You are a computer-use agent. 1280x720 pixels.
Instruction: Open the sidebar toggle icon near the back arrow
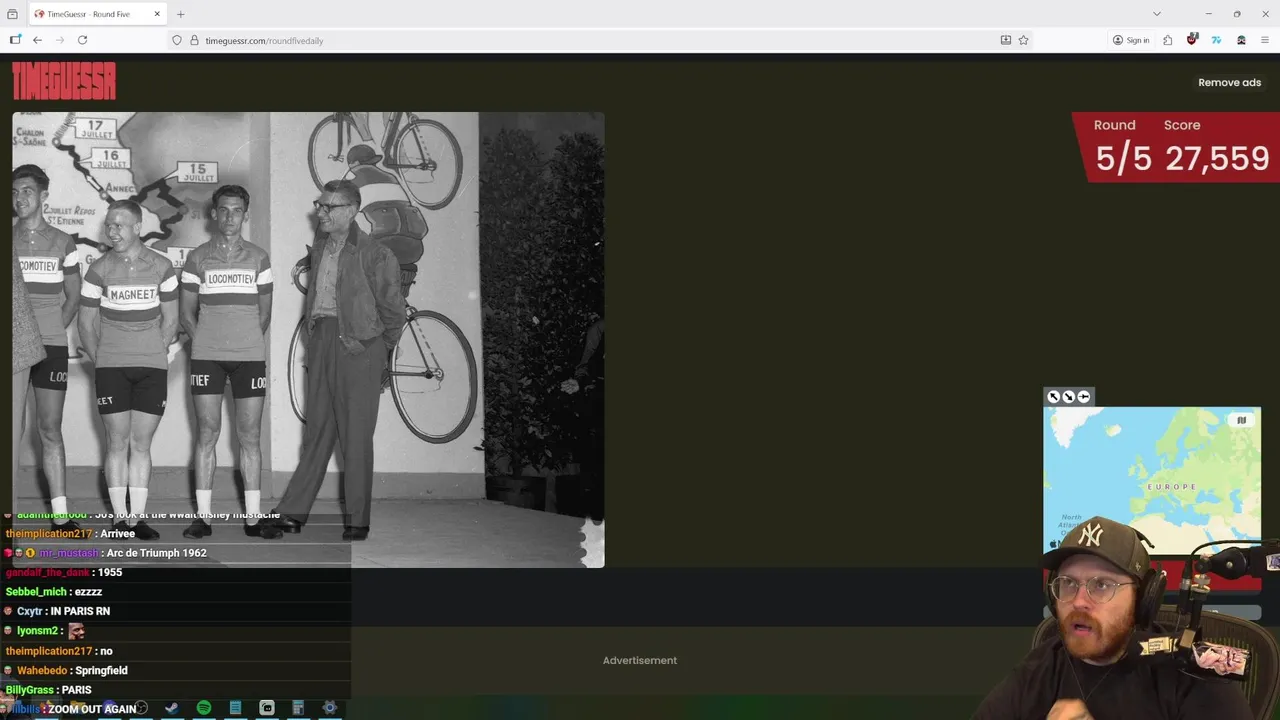[15, 40]
